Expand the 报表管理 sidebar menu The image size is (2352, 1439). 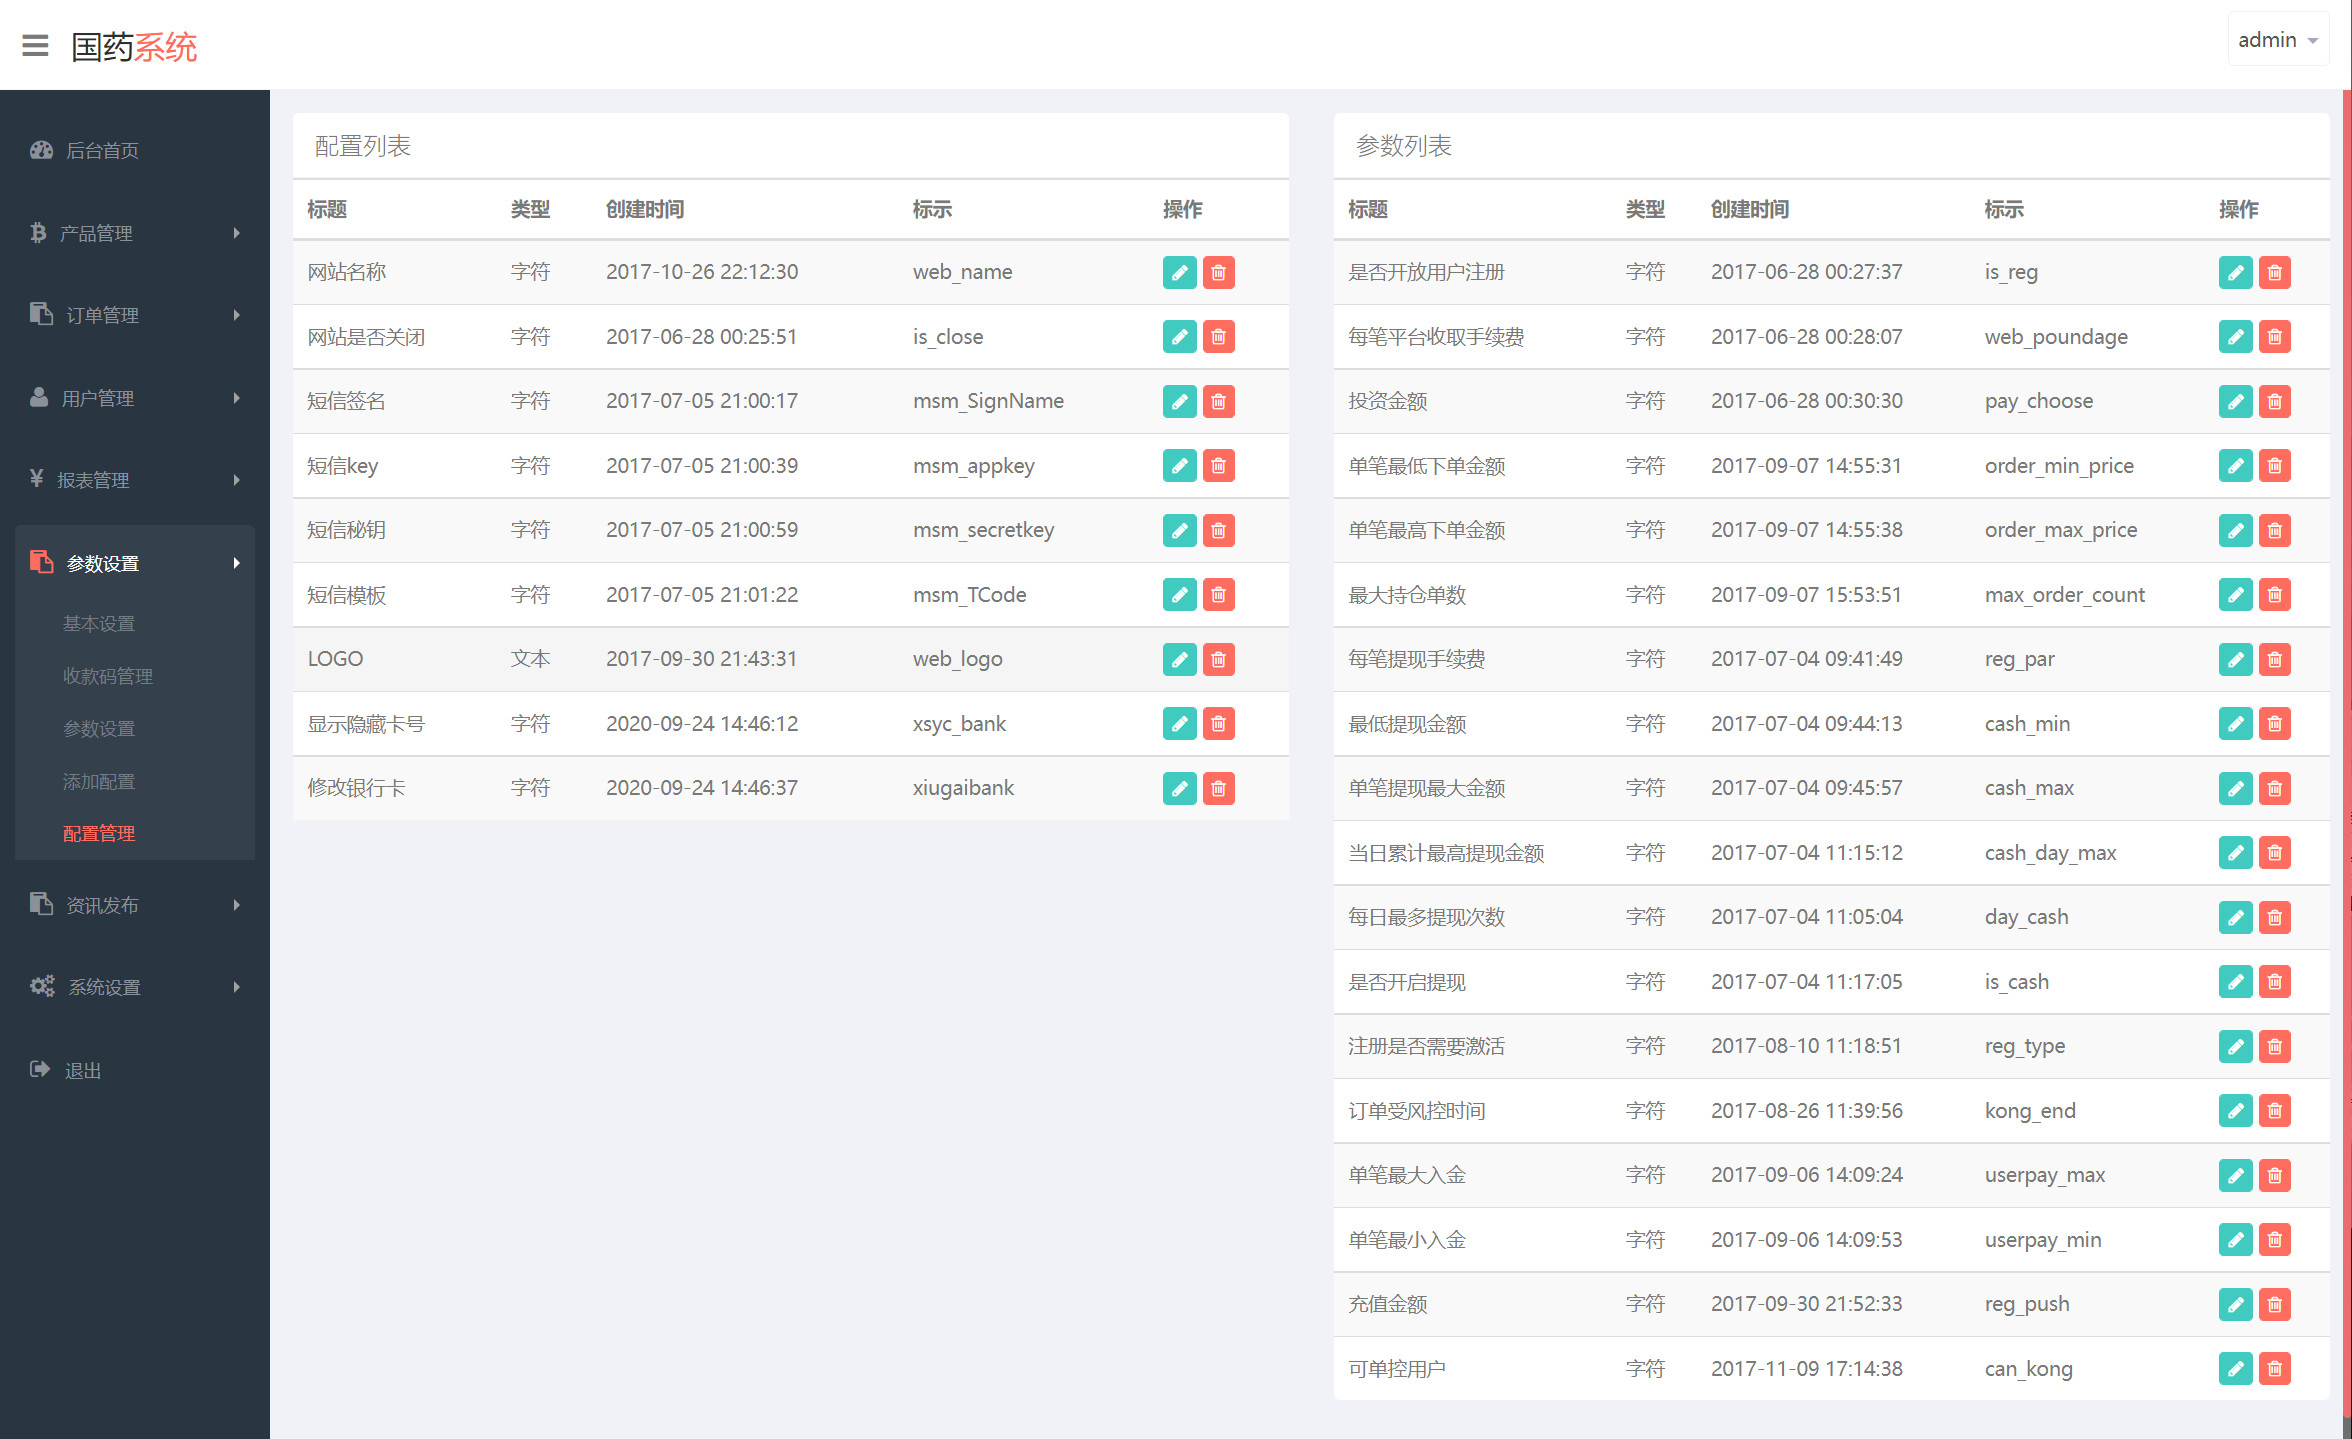tap(135, 480)
